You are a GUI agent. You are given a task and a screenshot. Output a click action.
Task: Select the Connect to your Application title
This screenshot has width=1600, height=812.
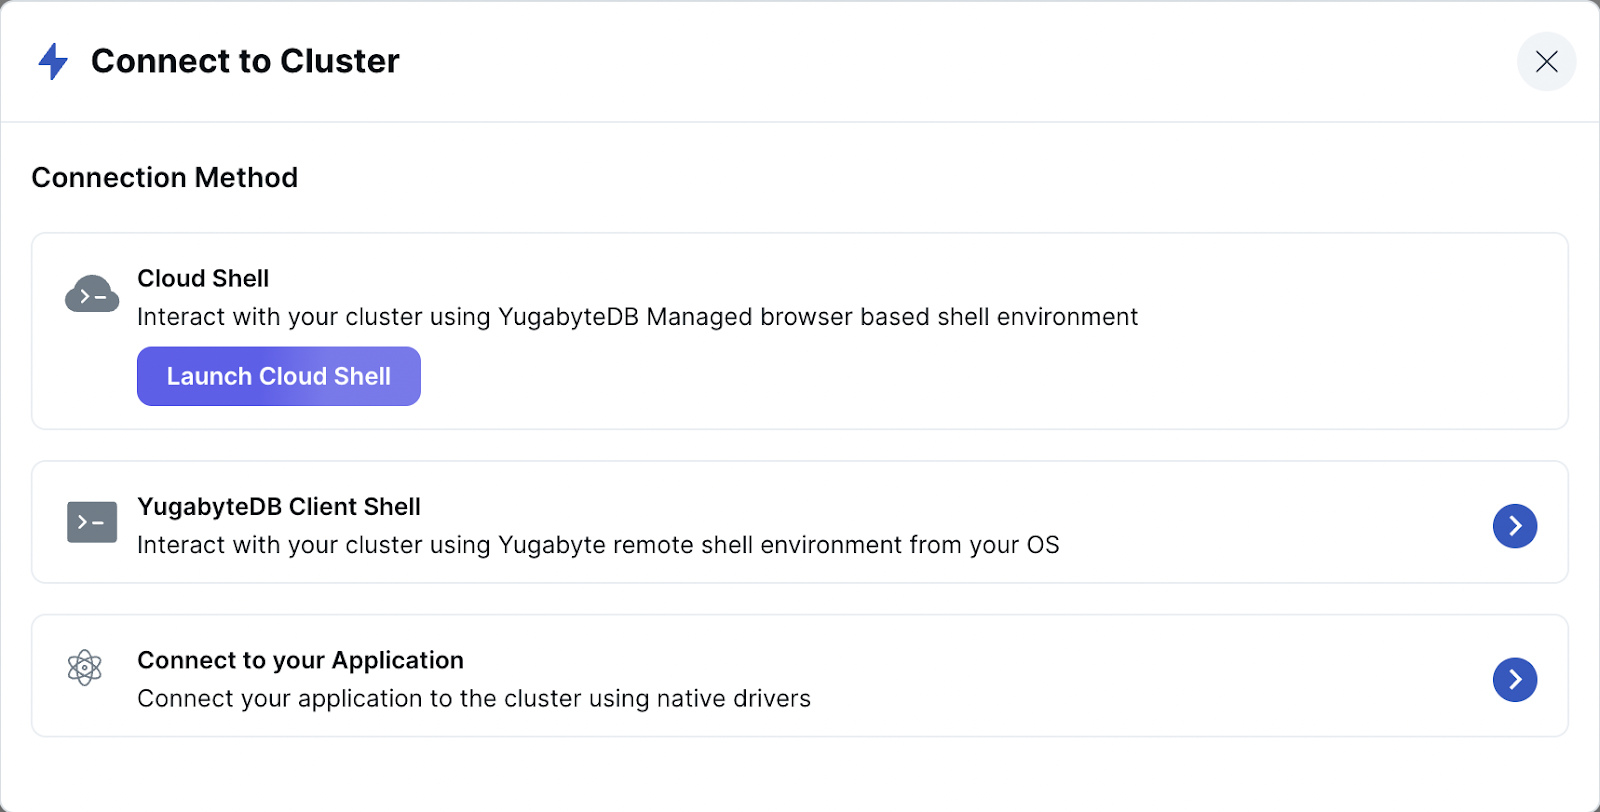[300, 660]
